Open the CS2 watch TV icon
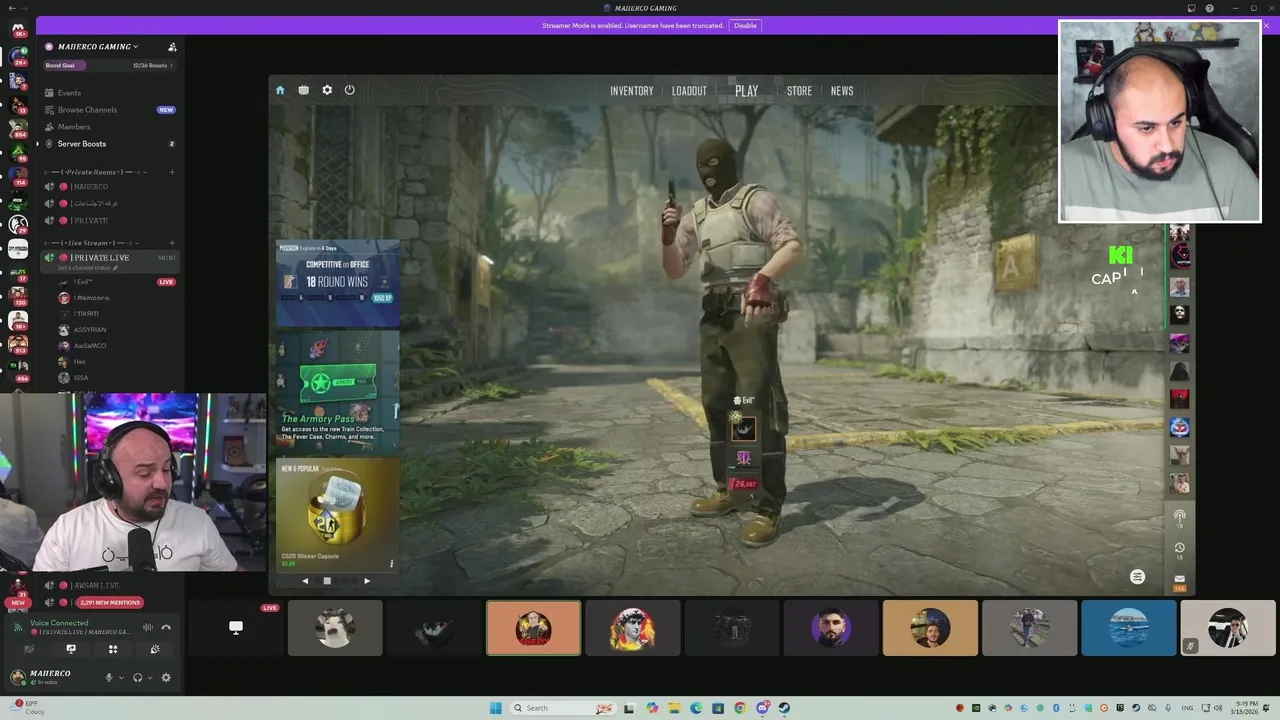 [304, 90]
